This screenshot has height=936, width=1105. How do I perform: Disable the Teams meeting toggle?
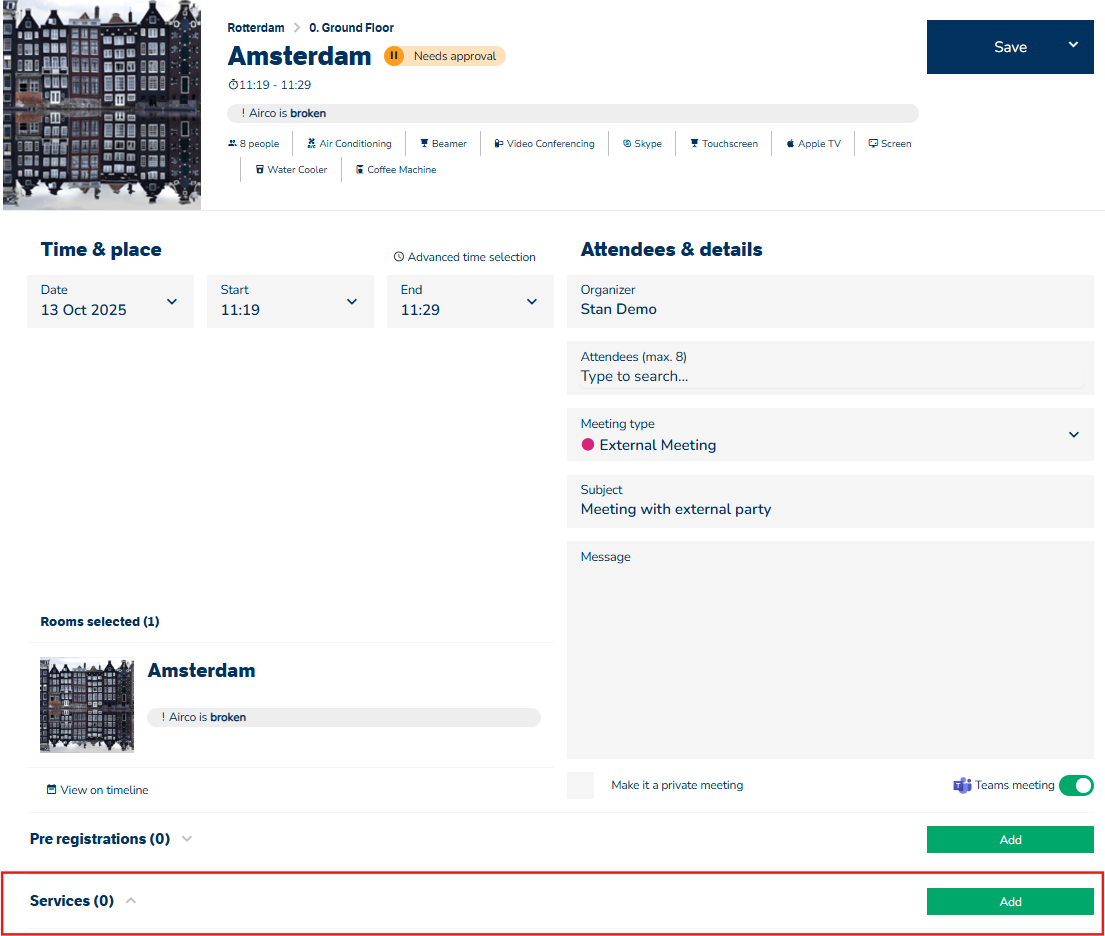[1076, 785]
